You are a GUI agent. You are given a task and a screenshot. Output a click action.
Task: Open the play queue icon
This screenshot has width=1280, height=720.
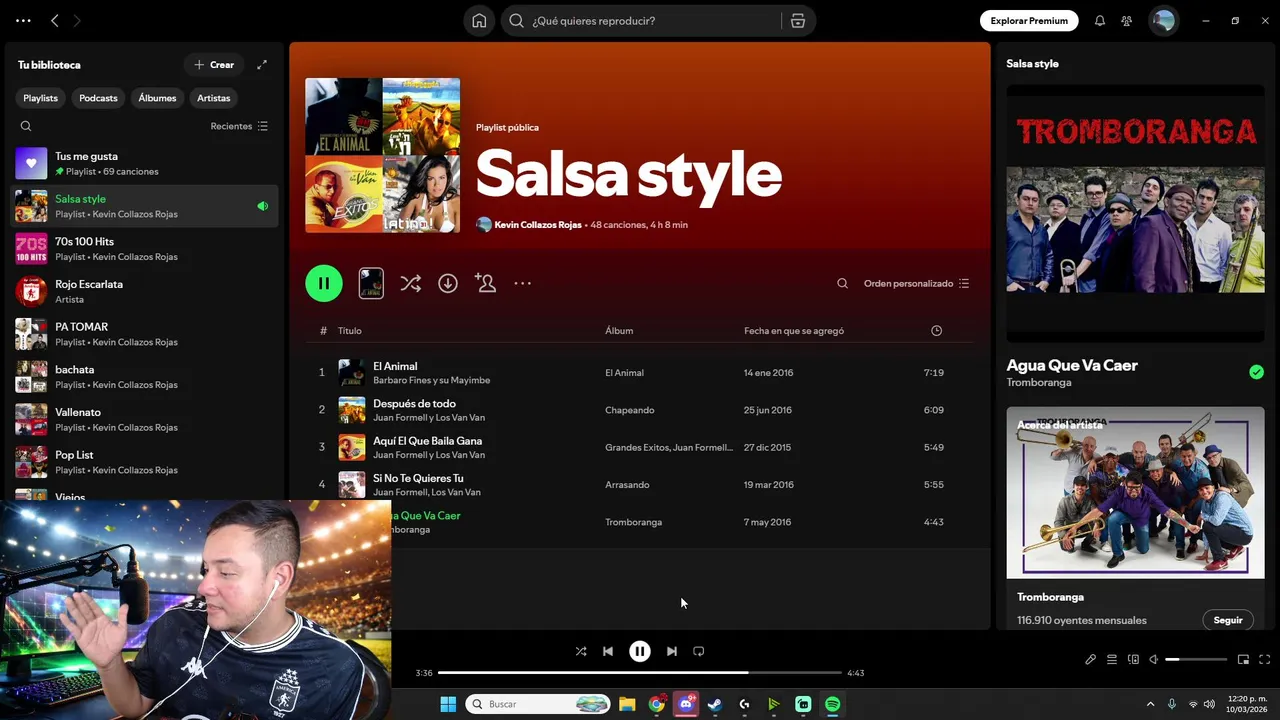coord(1112,659)
